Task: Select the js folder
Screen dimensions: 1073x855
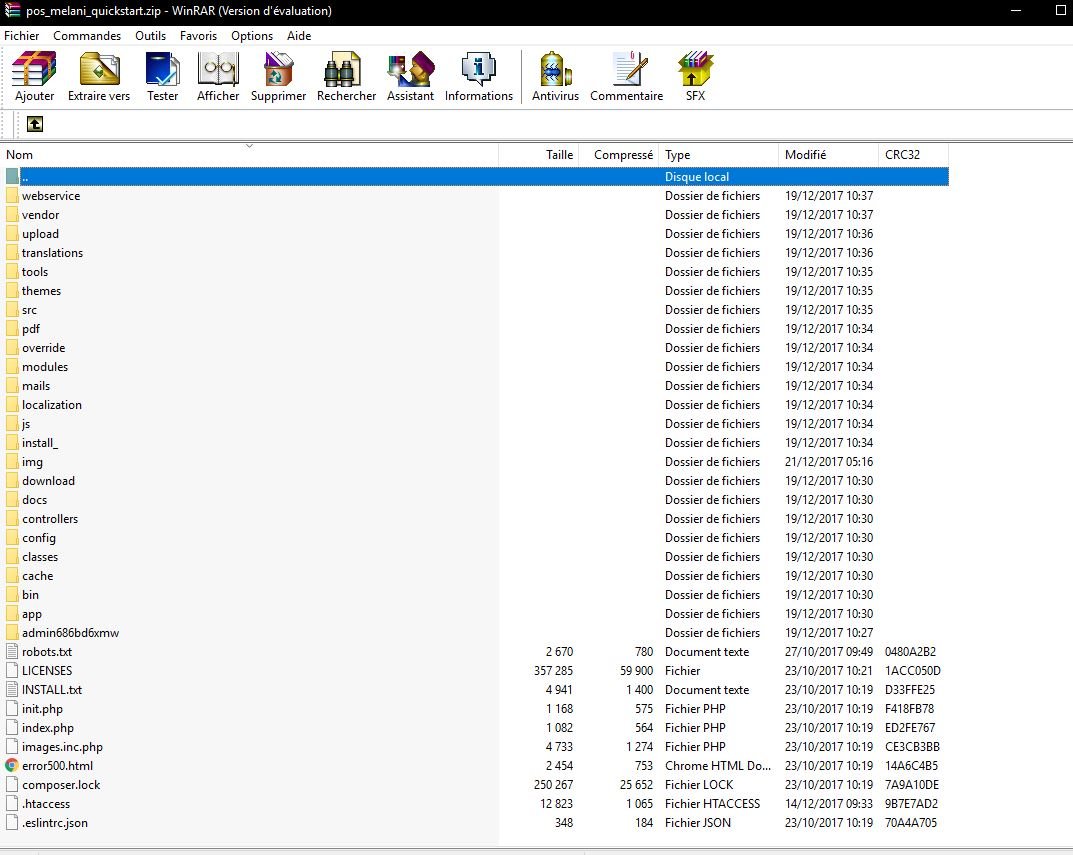Action: [x=26, y=424]
